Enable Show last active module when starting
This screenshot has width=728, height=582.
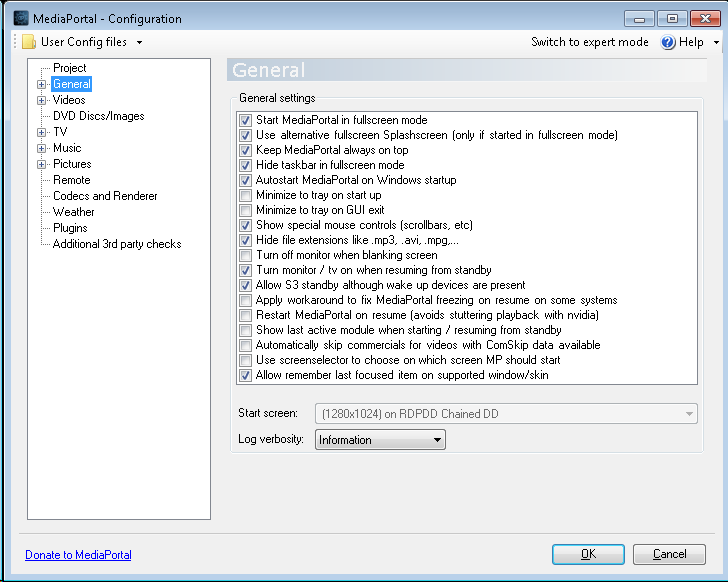pos(245,330)
